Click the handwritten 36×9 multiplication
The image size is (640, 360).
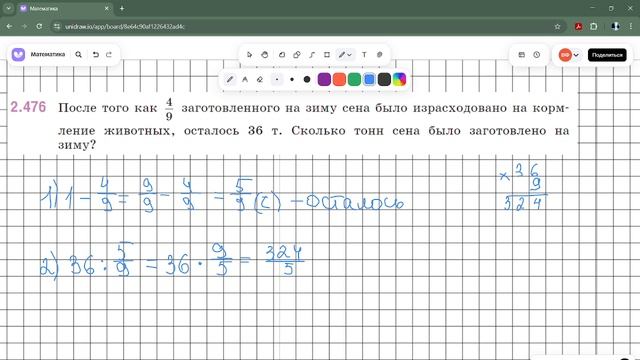(524, 187)
